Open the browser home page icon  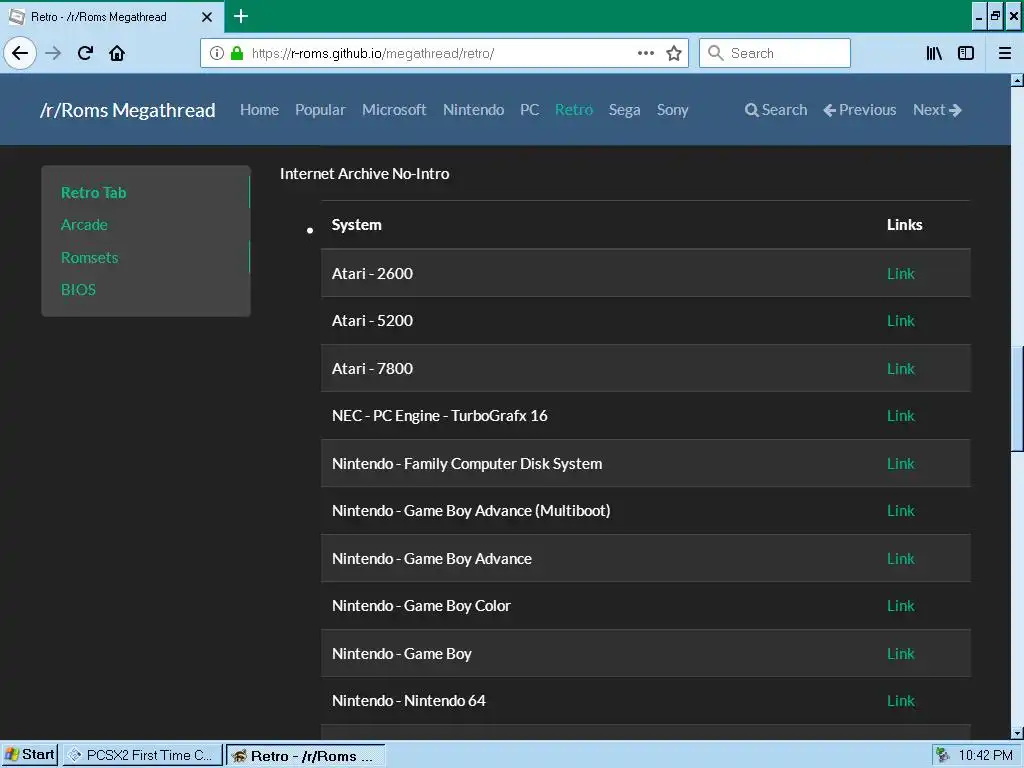click(117, 53)
